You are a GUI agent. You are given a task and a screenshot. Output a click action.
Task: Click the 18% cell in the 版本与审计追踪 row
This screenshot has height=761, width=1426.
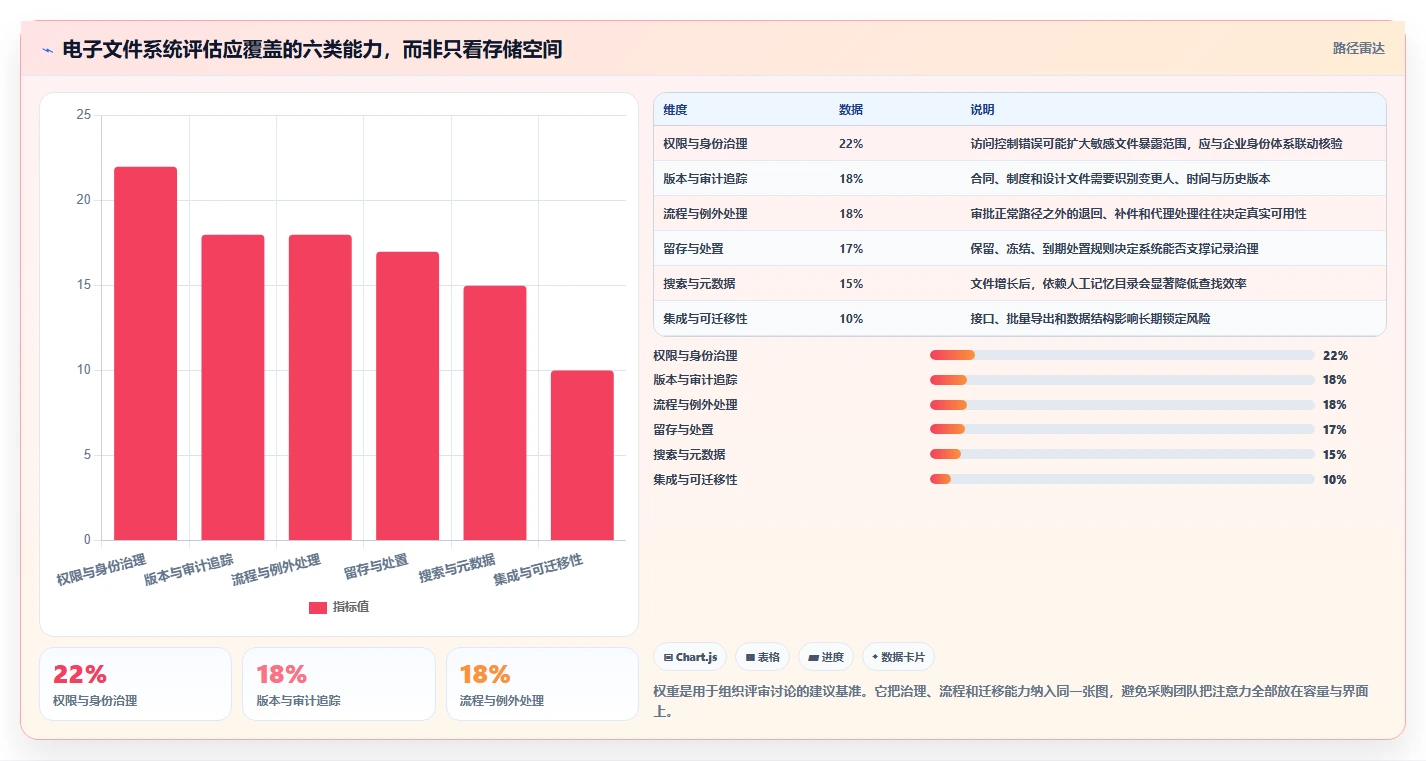[x=851, y=179]
